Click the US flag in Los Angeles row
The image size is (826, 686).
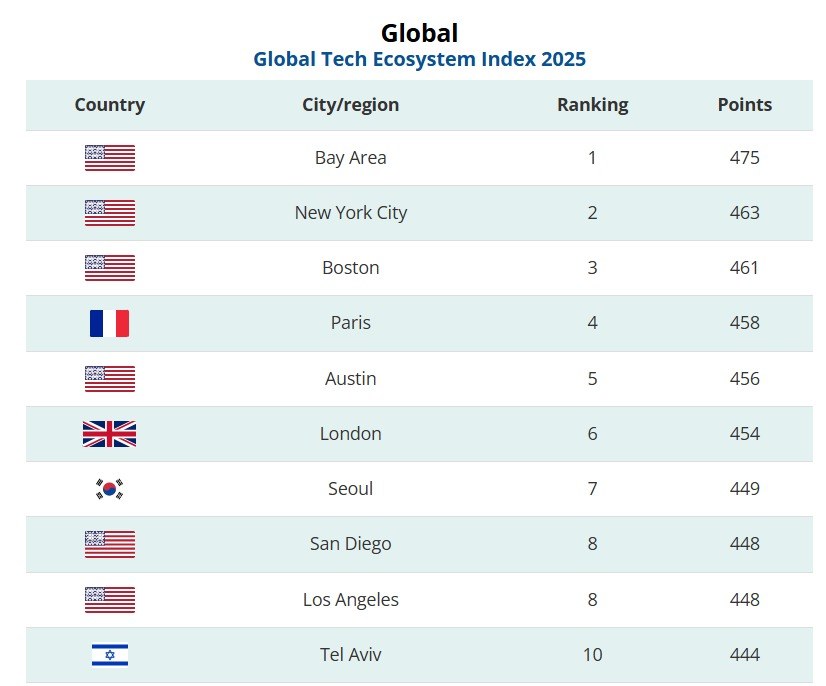110,600
